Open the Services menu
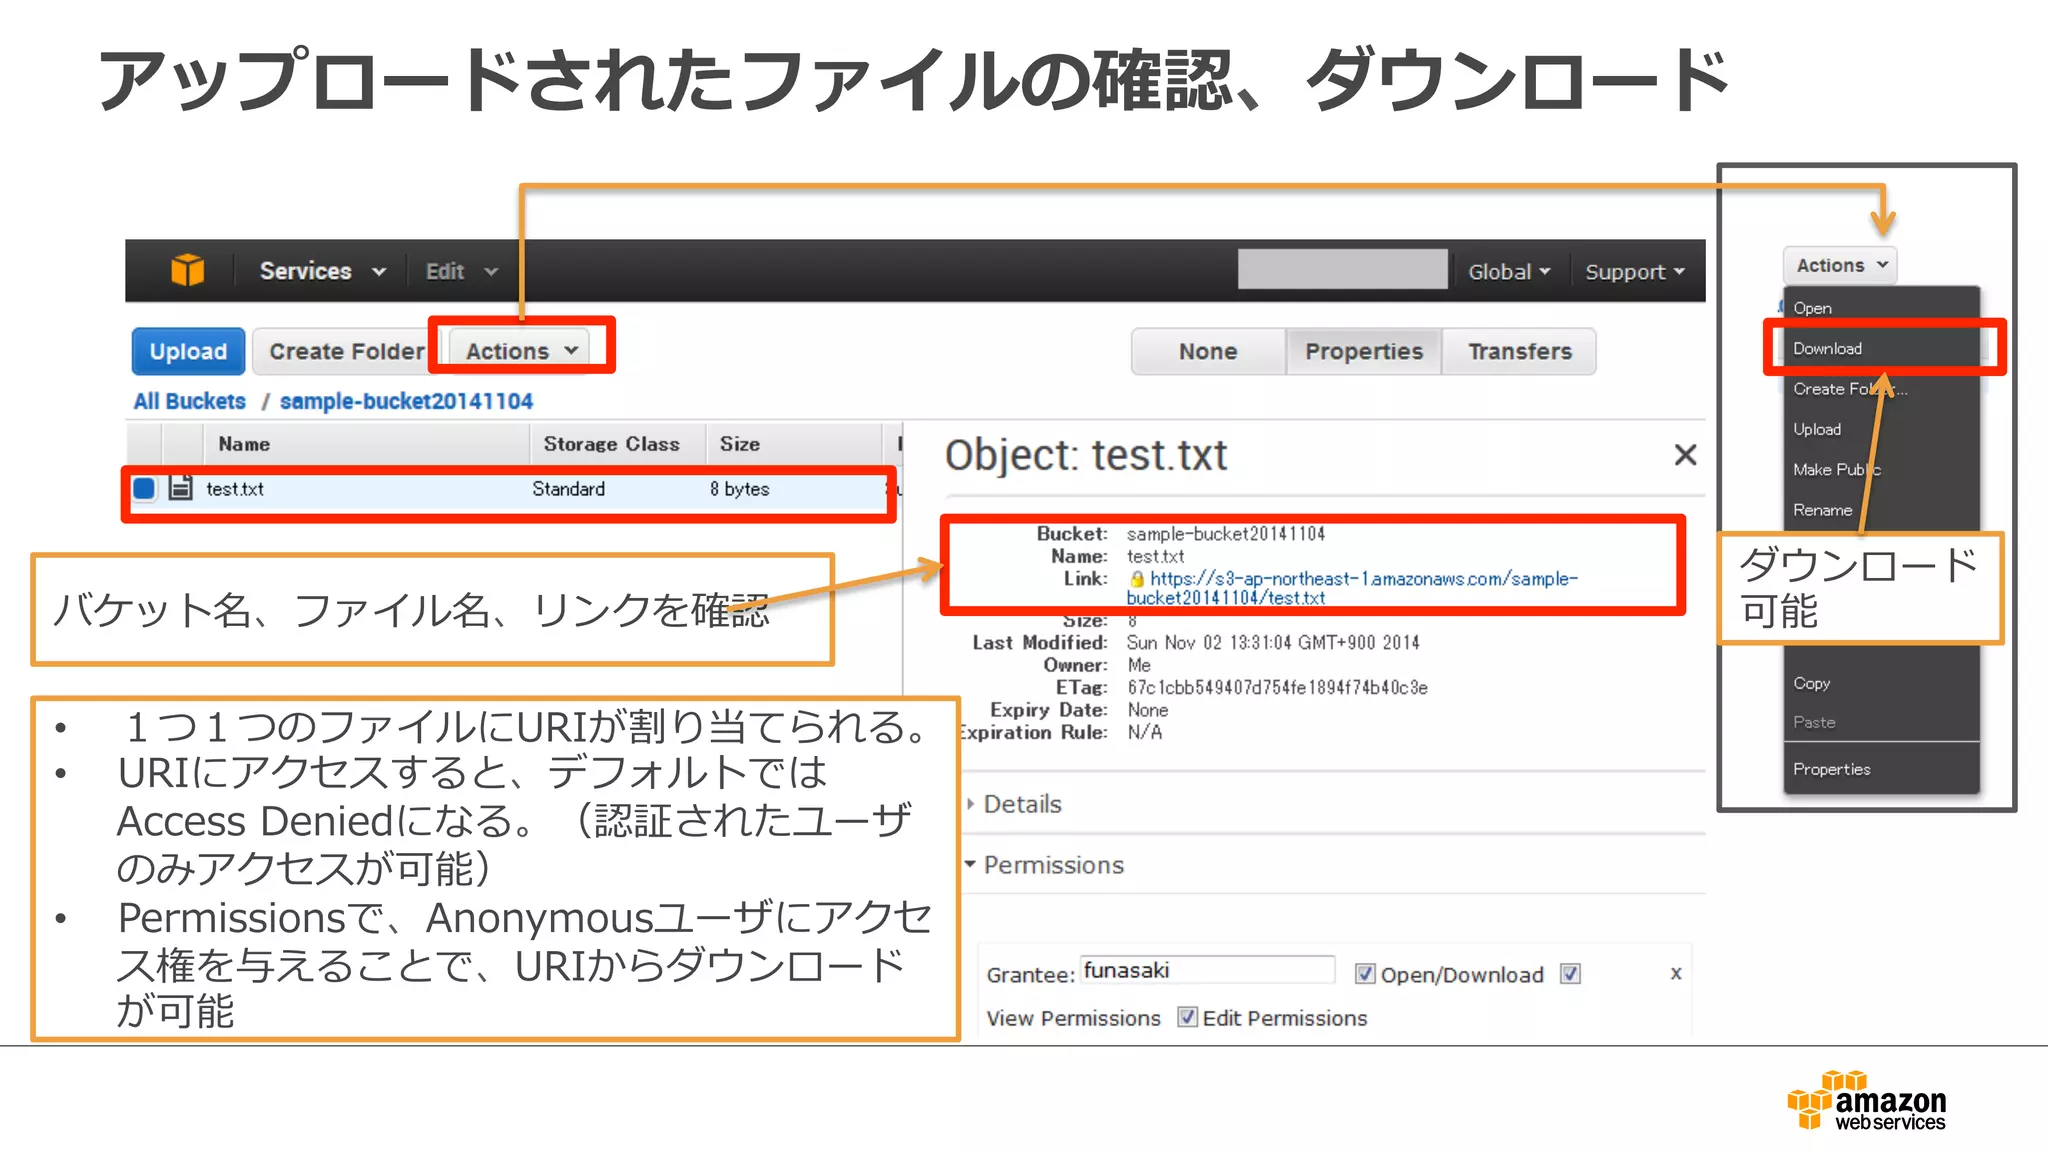The width and height of the screenshot is (2048, 1152). coord(322,271)
